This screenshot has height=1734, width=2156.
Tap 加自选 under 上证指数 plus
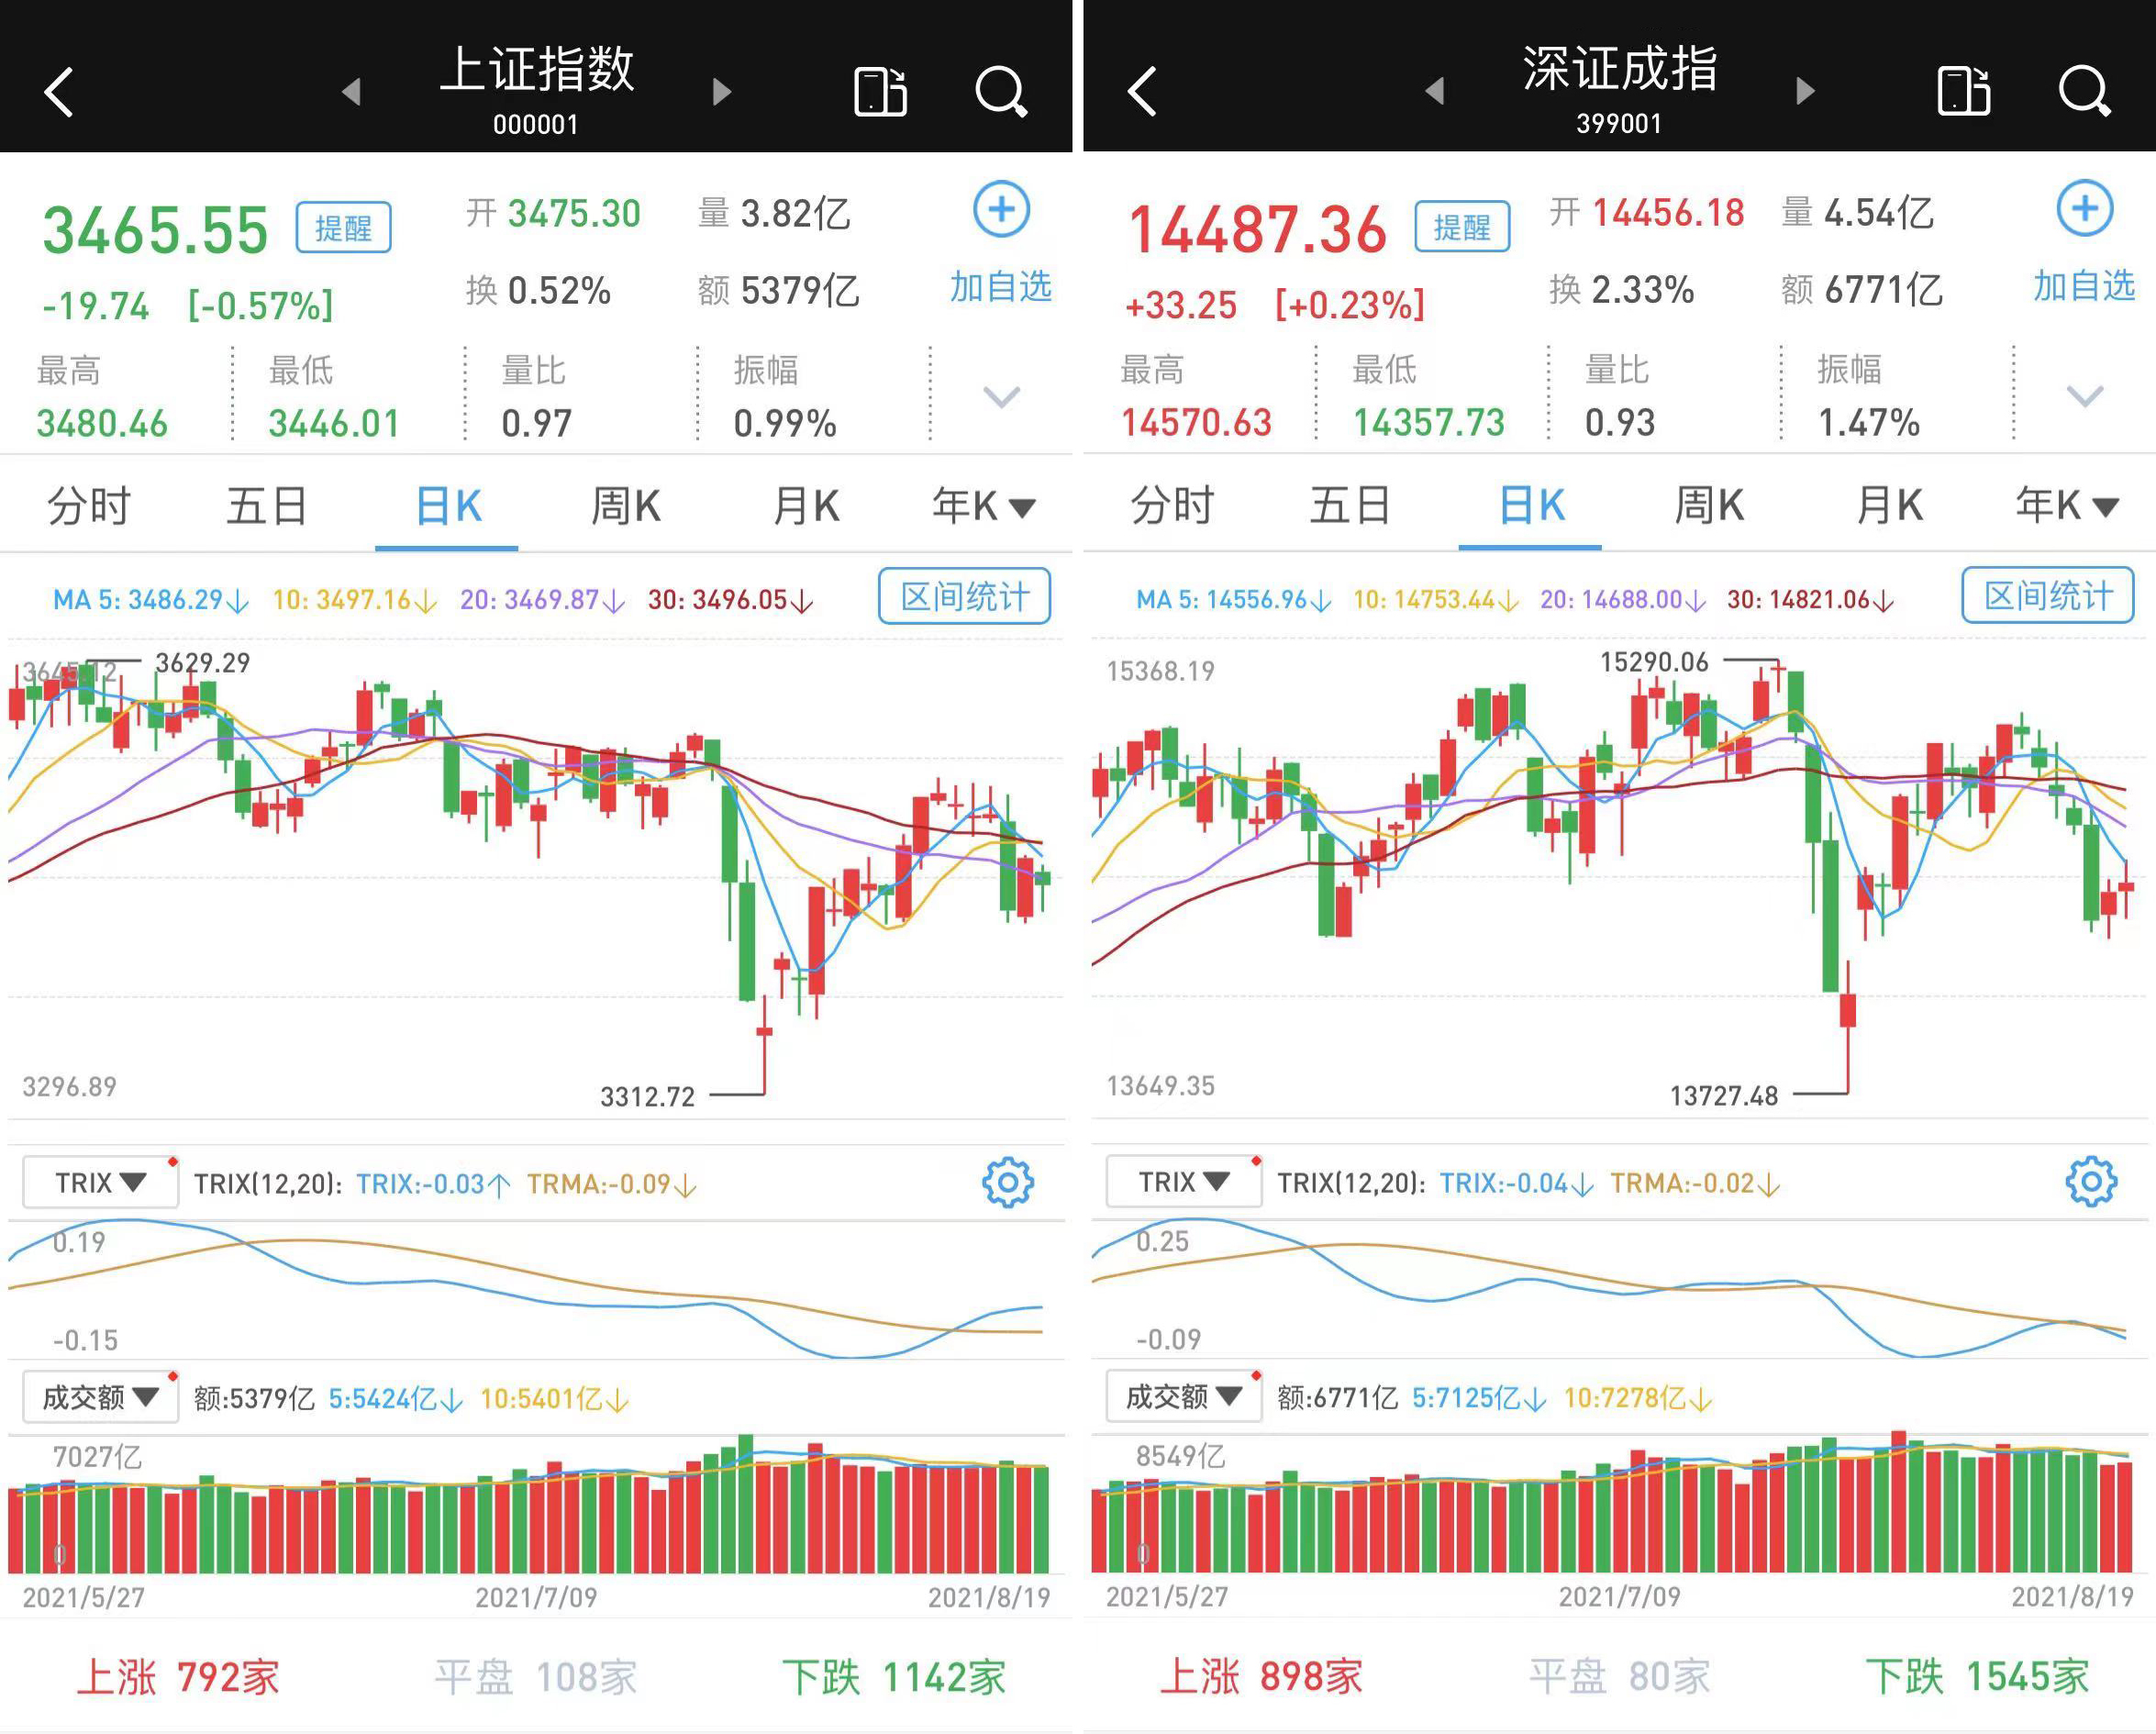click(1000, 287)
